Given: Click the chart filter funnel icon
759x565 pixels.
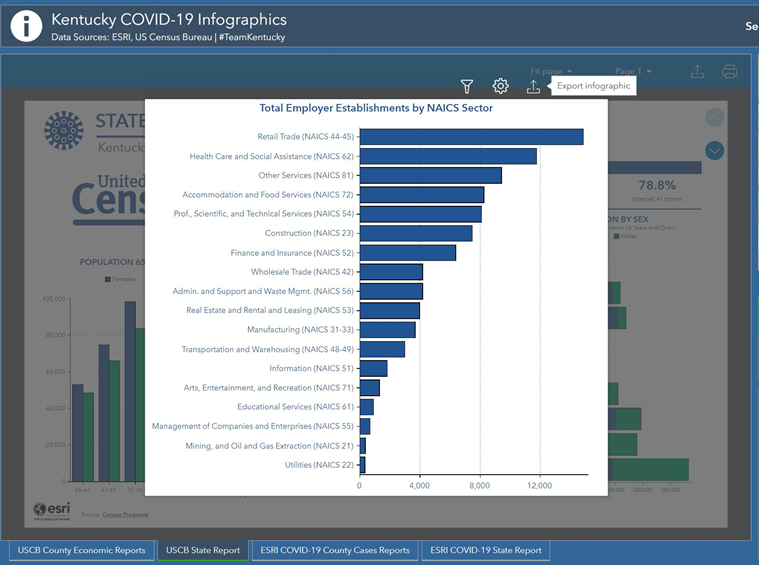Looking at the screenshot, I should click(x=467, y=87).
